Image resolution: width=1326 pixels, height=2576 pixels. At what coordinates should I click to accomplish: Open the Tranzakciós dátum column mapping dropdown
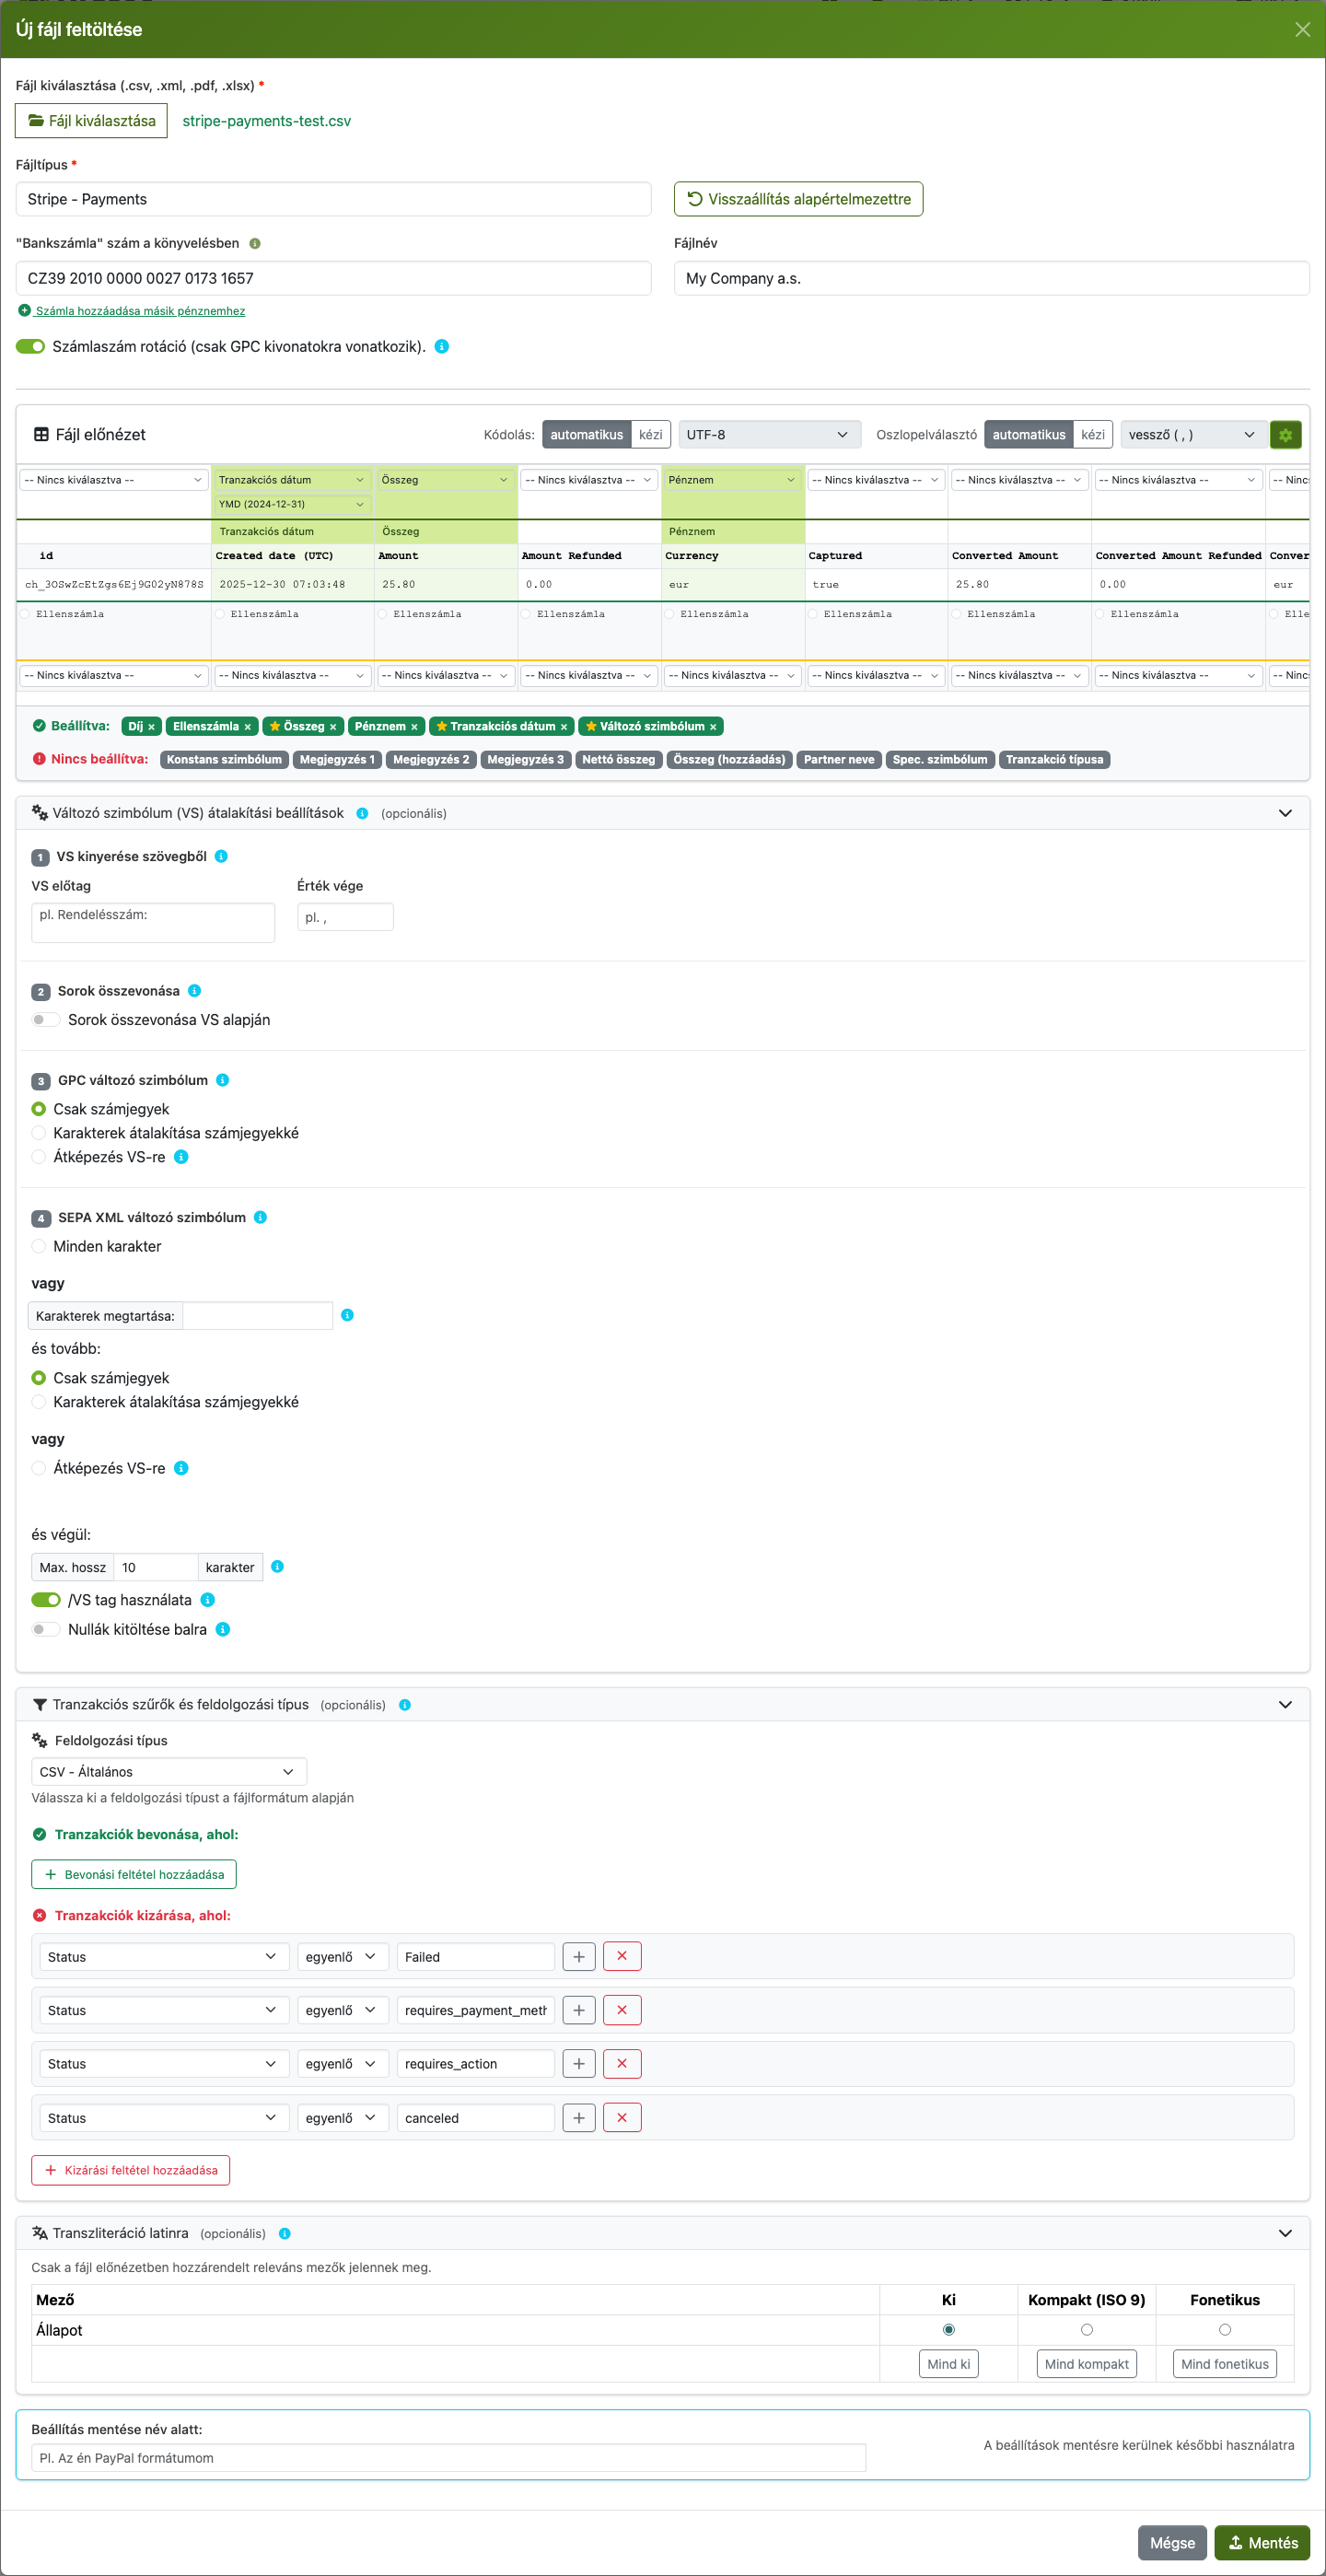(291, 480)
